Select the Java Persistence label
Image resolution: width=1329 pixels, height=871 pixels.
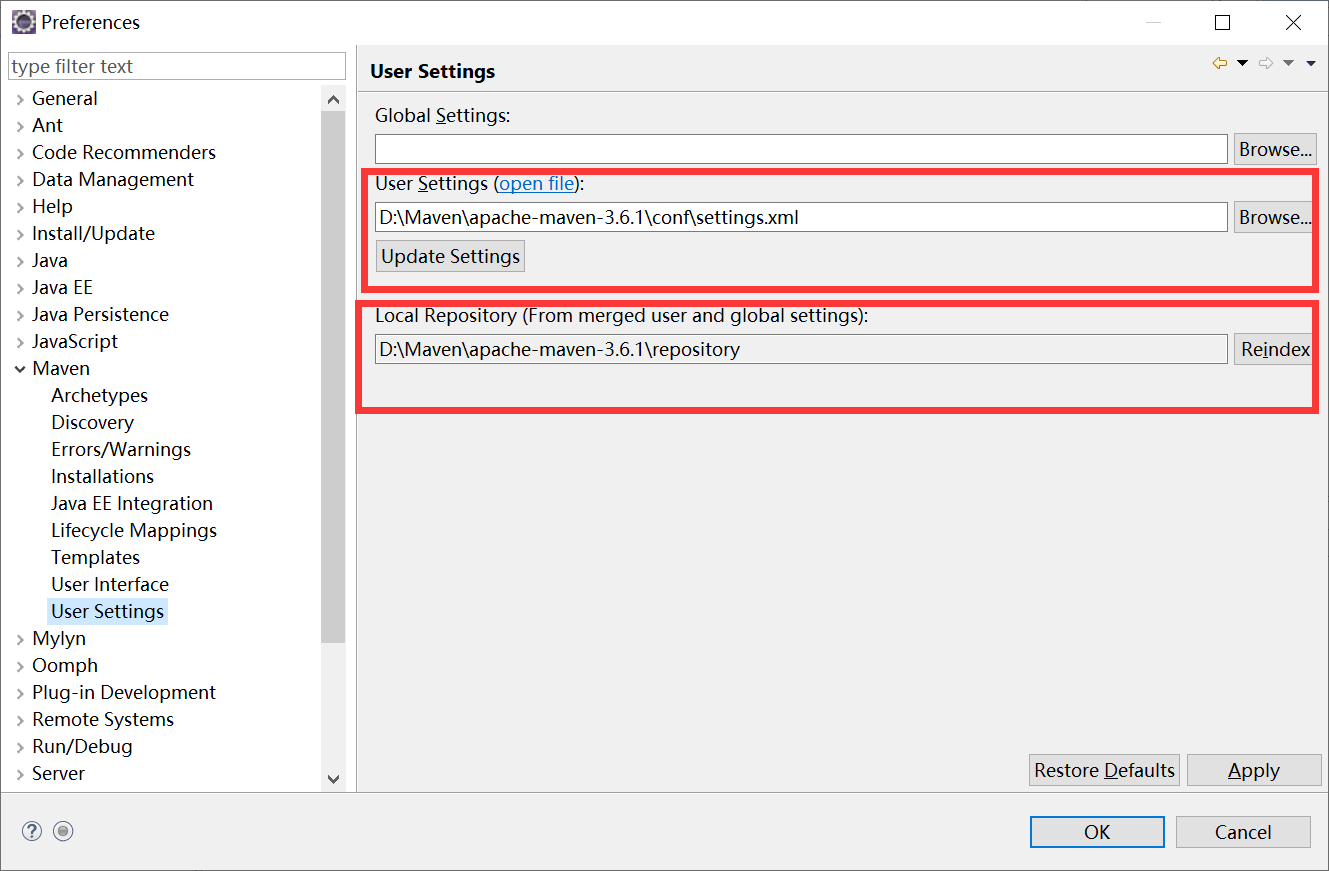click(x=100, y=314)
